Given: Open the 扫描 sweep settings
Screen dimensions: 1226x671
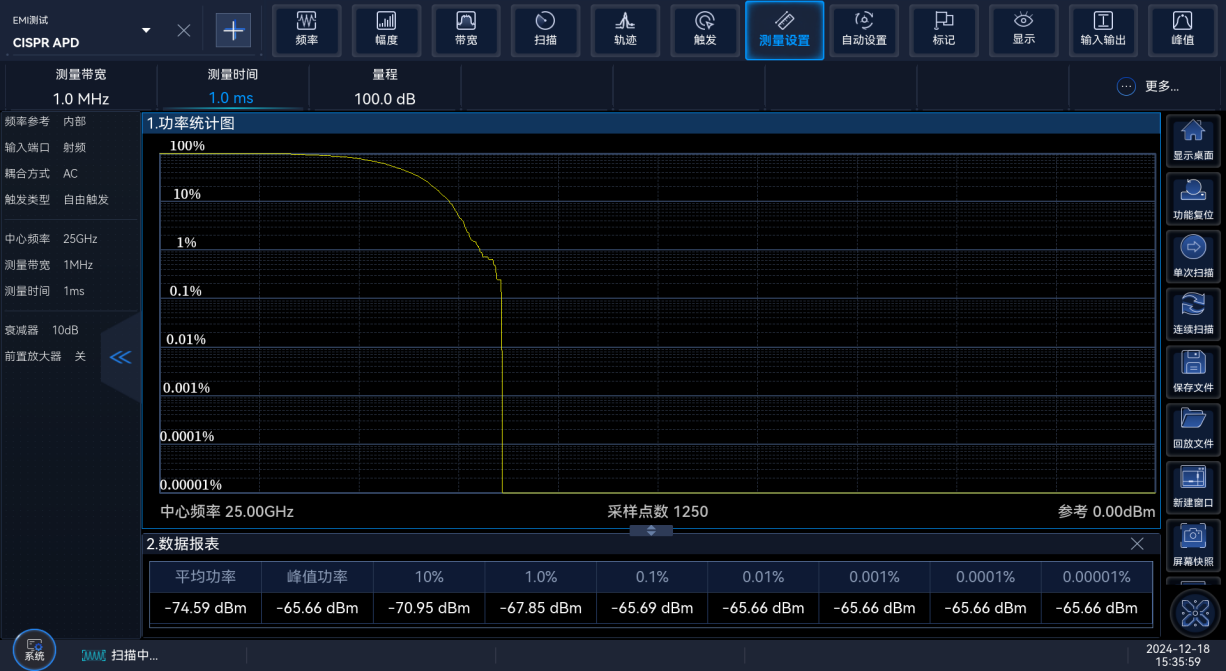Looking at the screenshot, I should coord(545,30).
